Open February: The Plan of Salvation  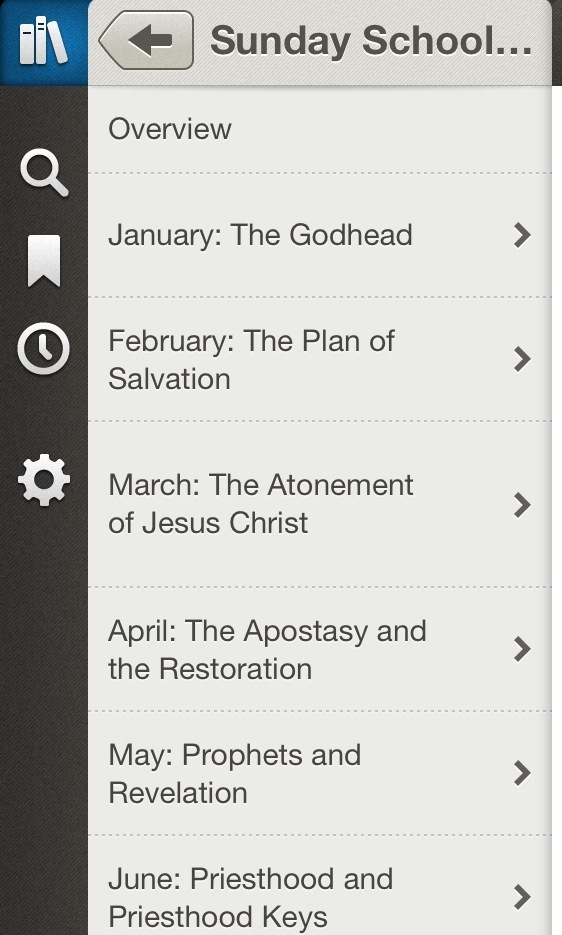click(x=320, y=360)
